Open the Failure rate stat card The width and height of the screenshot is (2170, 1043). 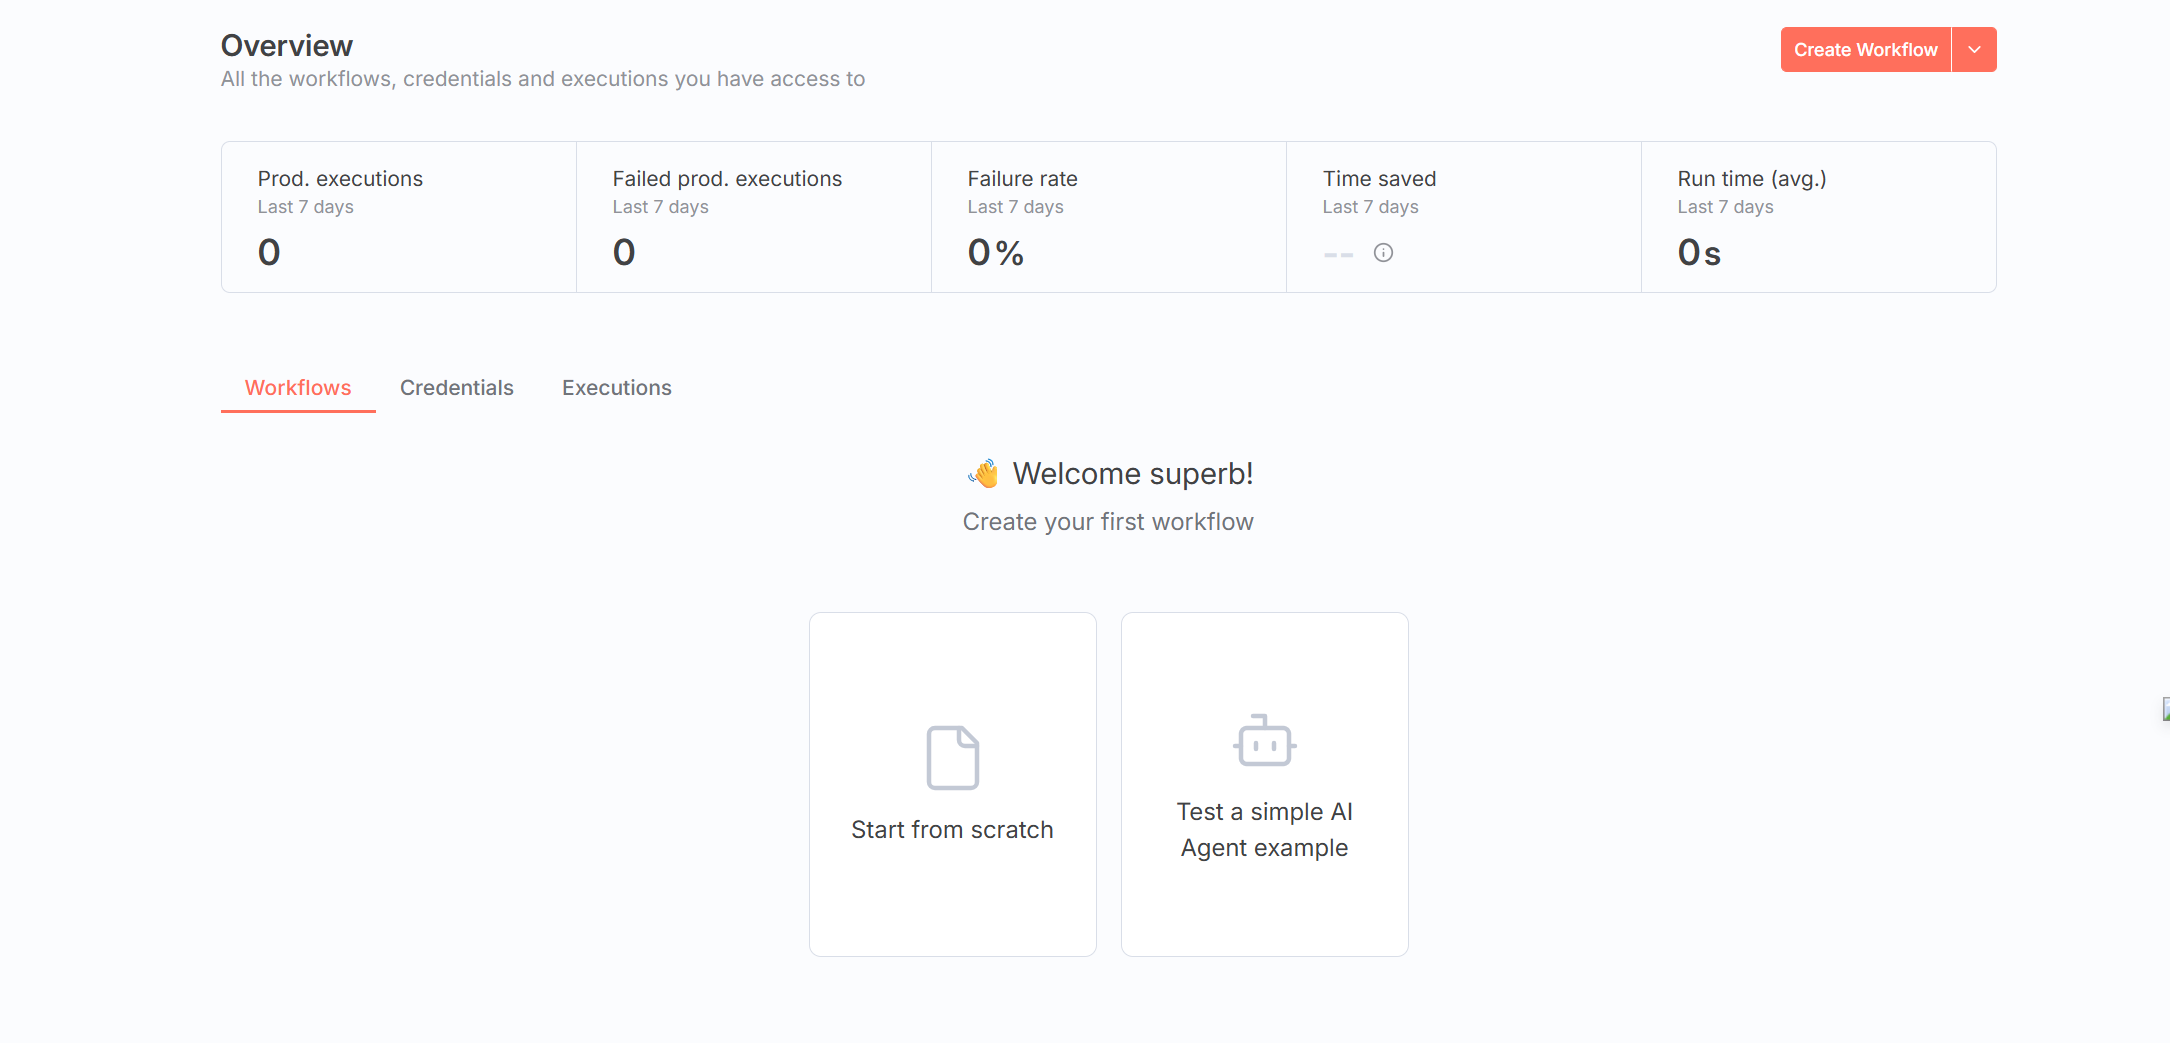tap(1109, 217)
